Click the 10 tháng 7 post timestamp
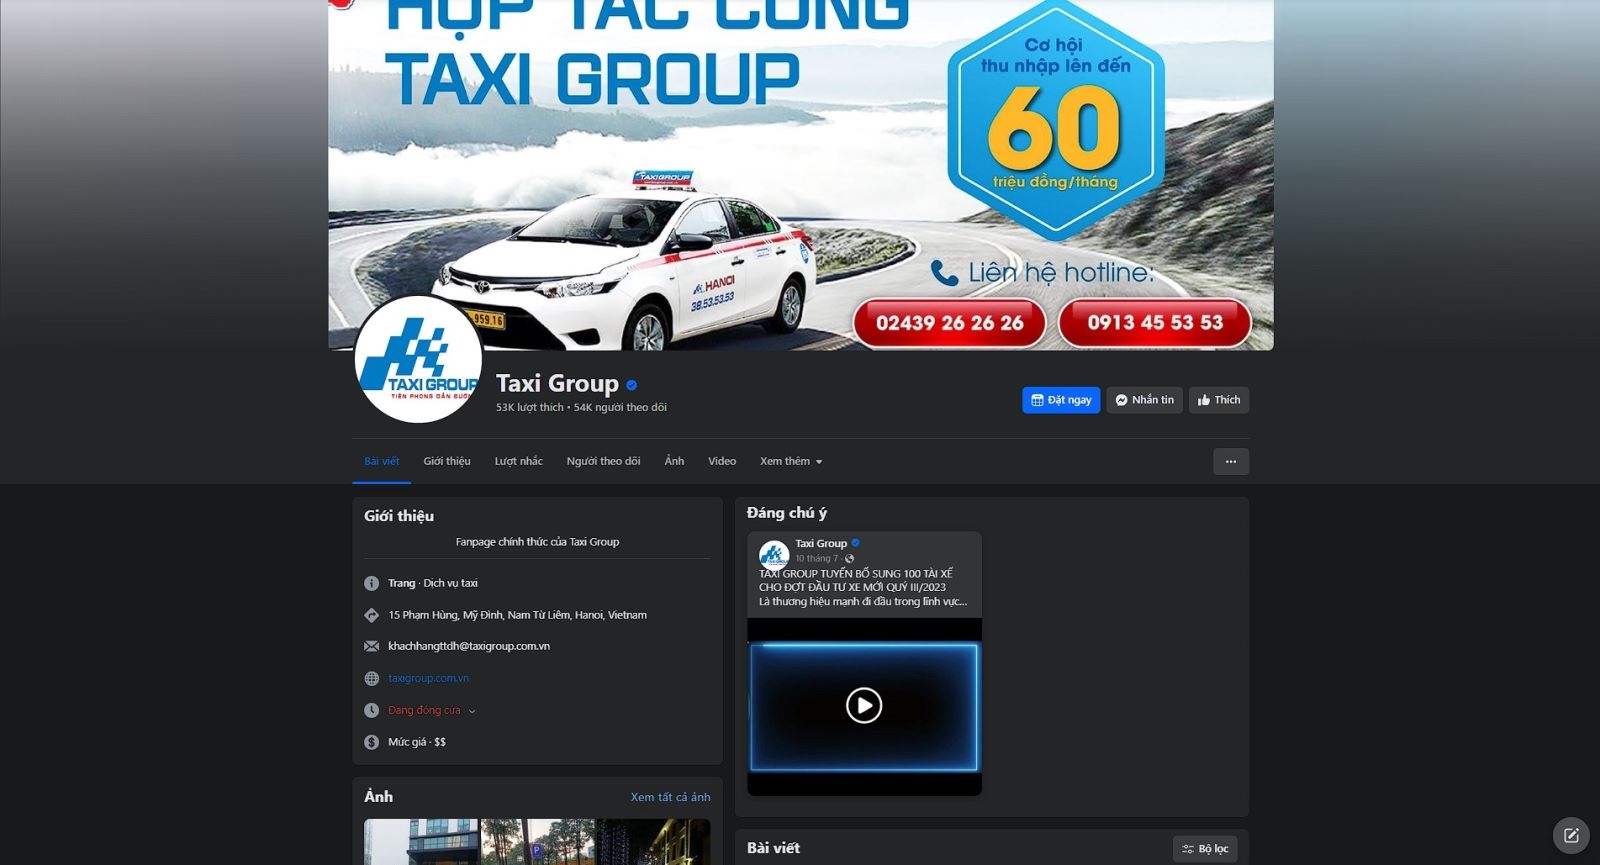This screenshot has width=1600, height=865. [817, 559]
